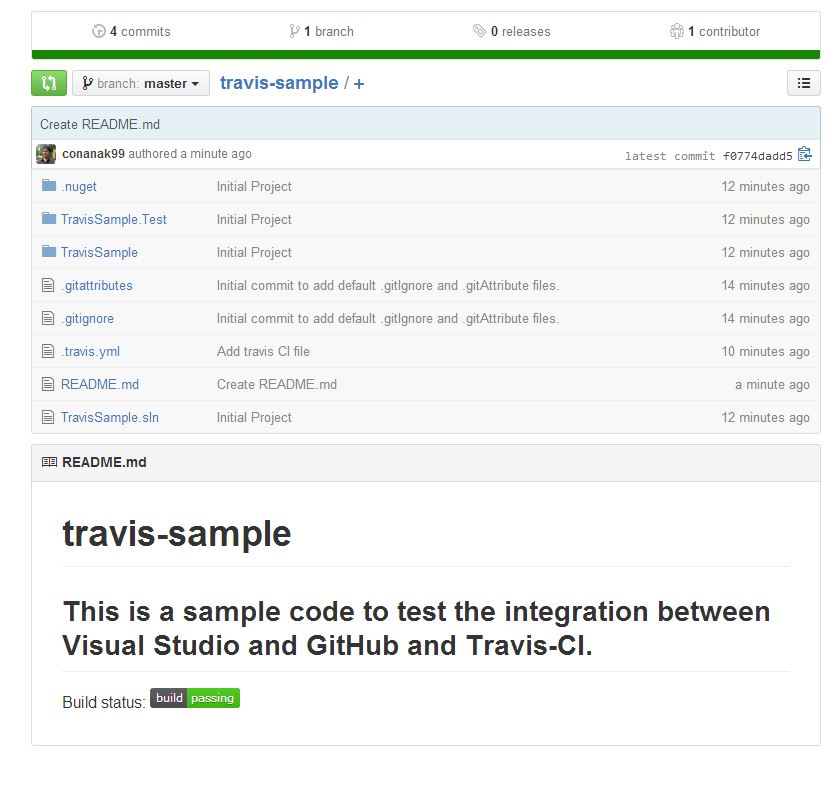Open the 1 branch tab
The image size is (835, 804).
[x=321, y=31]
